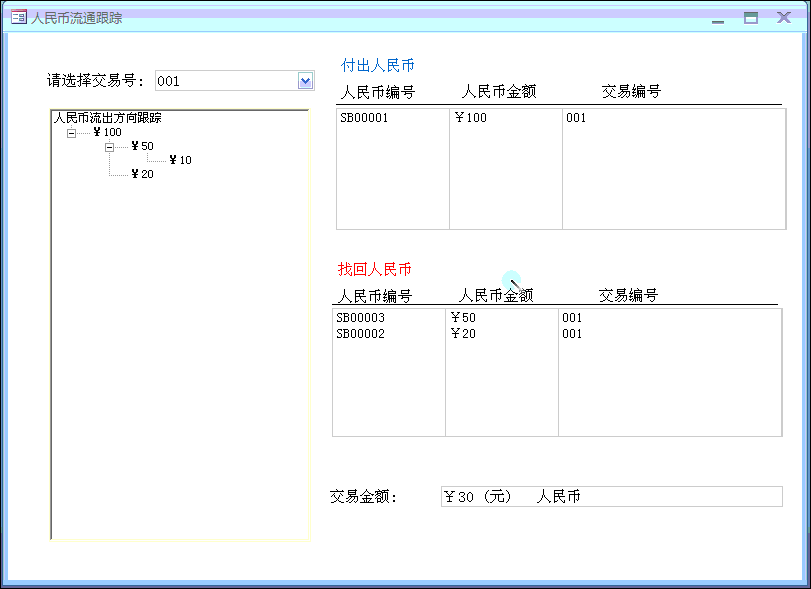Click ¥20 amount in 找回人民币 list
The height and width of the screenshot is (589, 811).
tap(463, 334)
